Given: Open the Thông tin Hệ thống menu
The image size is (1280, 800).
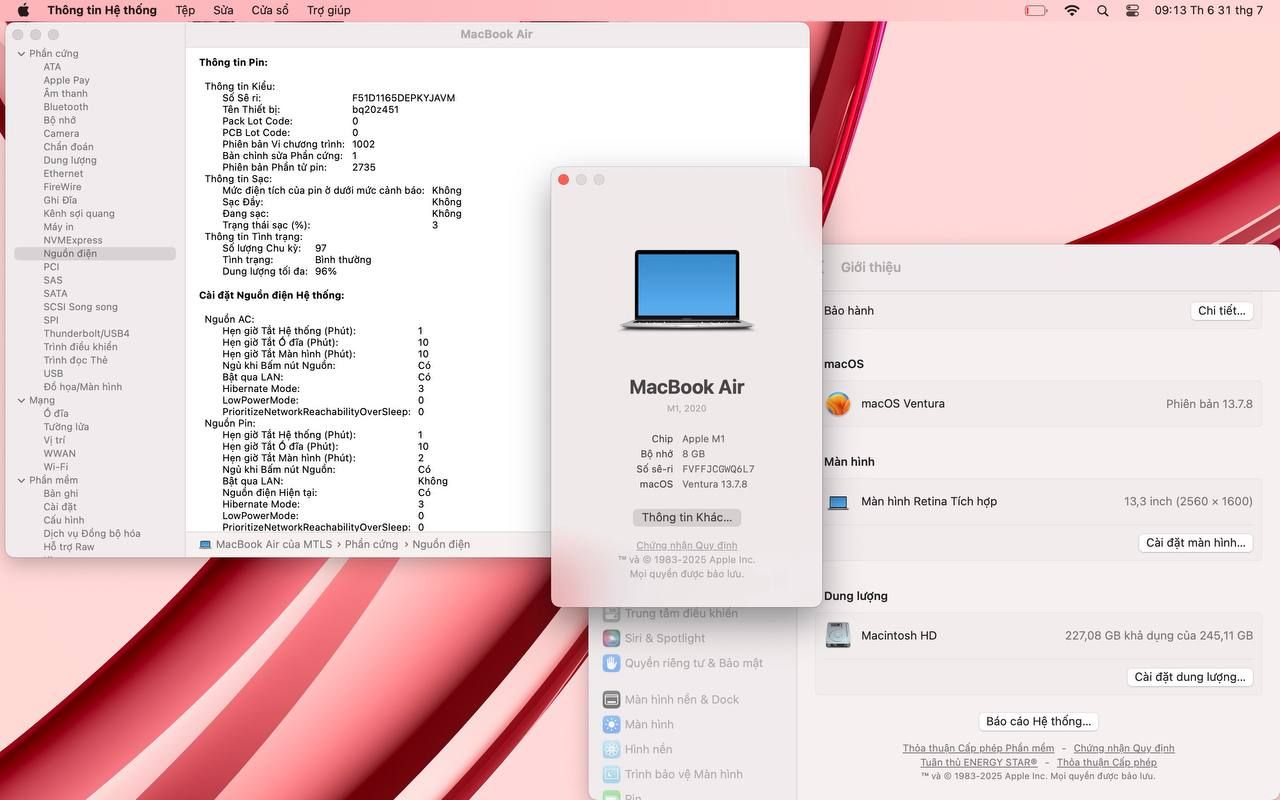Looking at the screenshot, I should [x=102, y=10].
